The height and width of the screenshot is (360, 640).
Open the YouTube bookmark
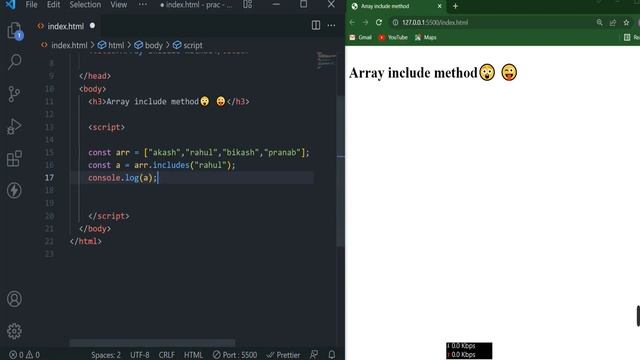click(x=393, y=38)
